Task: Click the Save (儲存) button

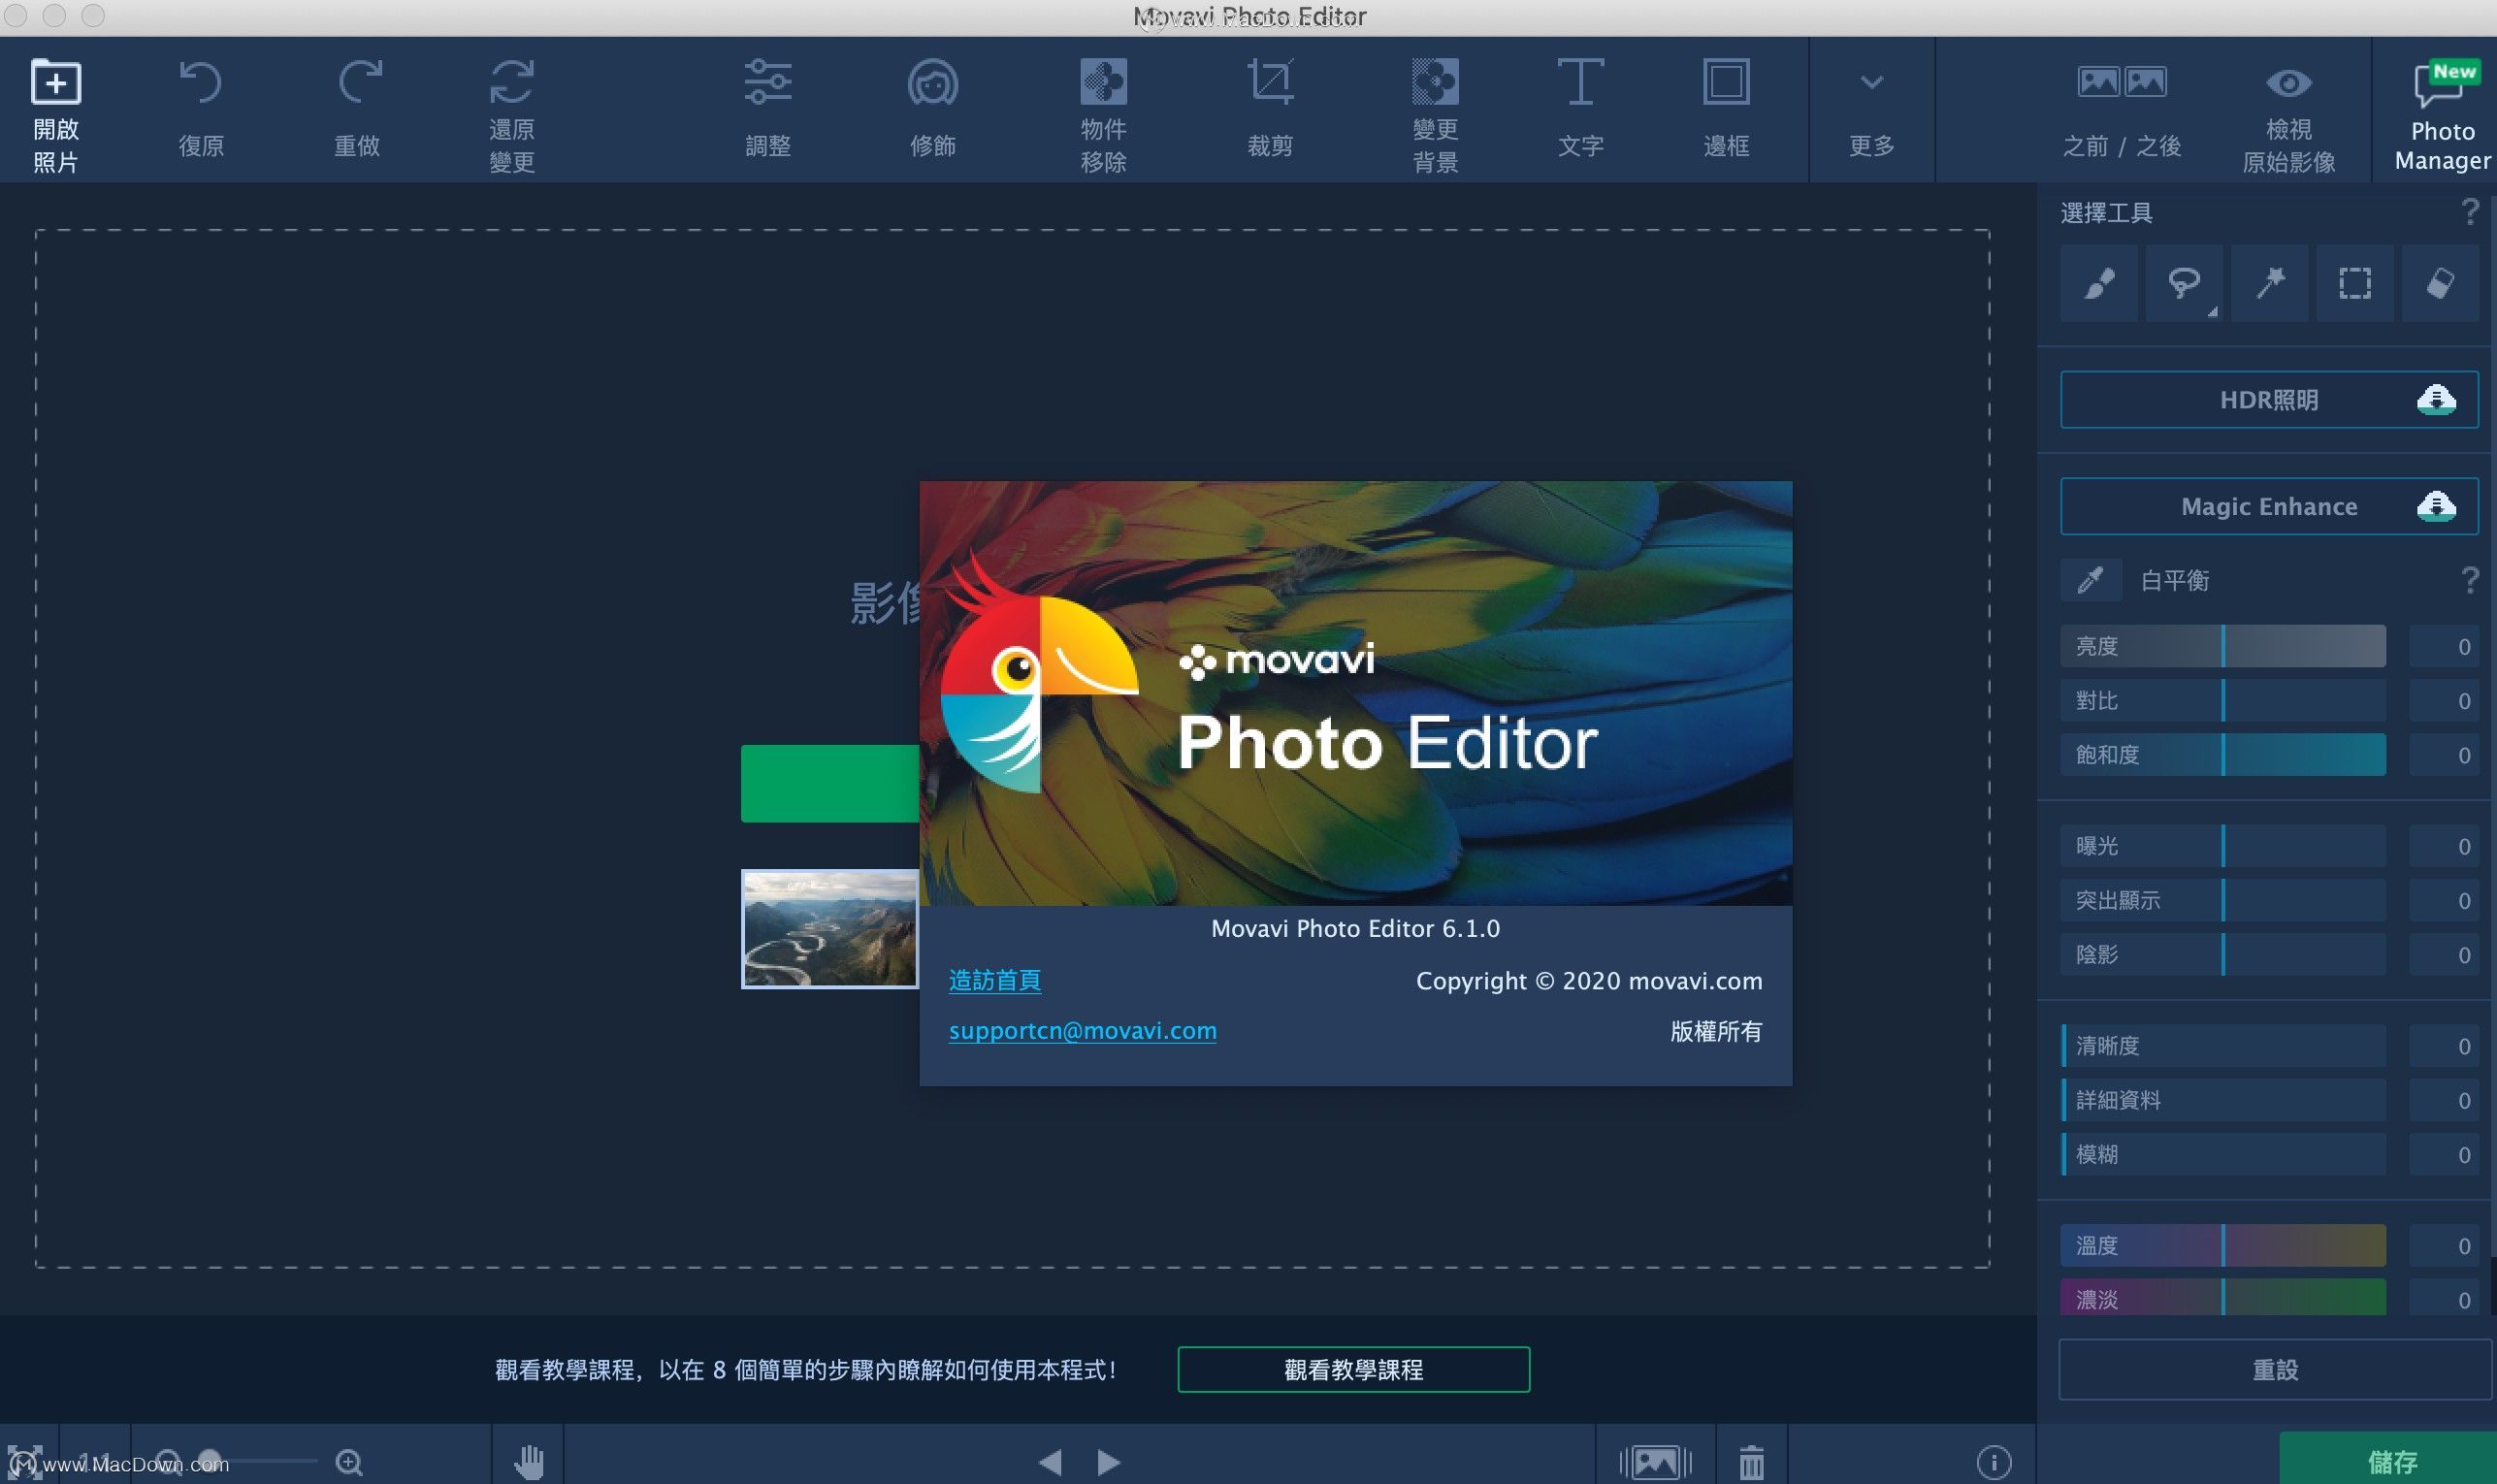Action: [x=2390, y=1459]
